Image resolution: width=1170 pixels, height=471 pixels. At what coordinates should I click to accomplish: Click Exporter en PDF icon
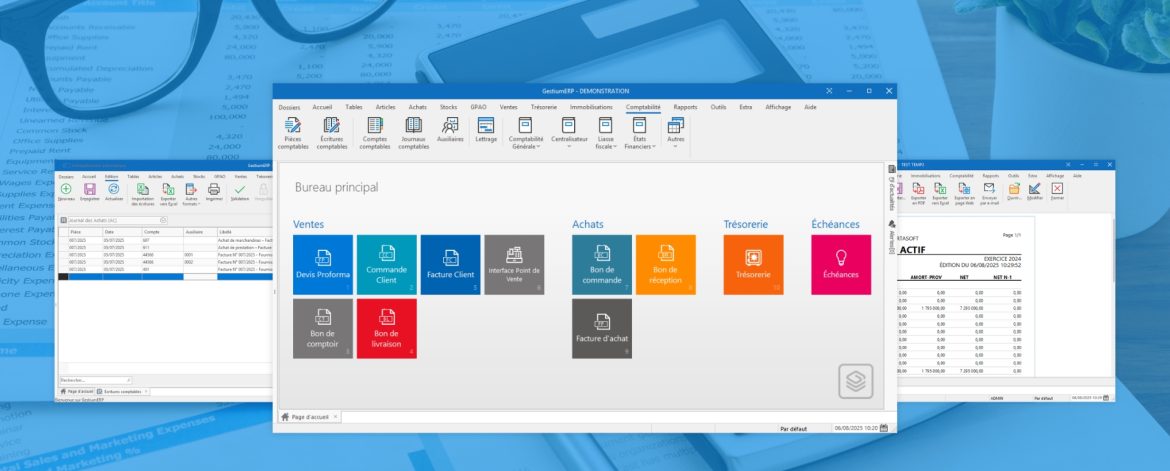click(x=917, y=190)
